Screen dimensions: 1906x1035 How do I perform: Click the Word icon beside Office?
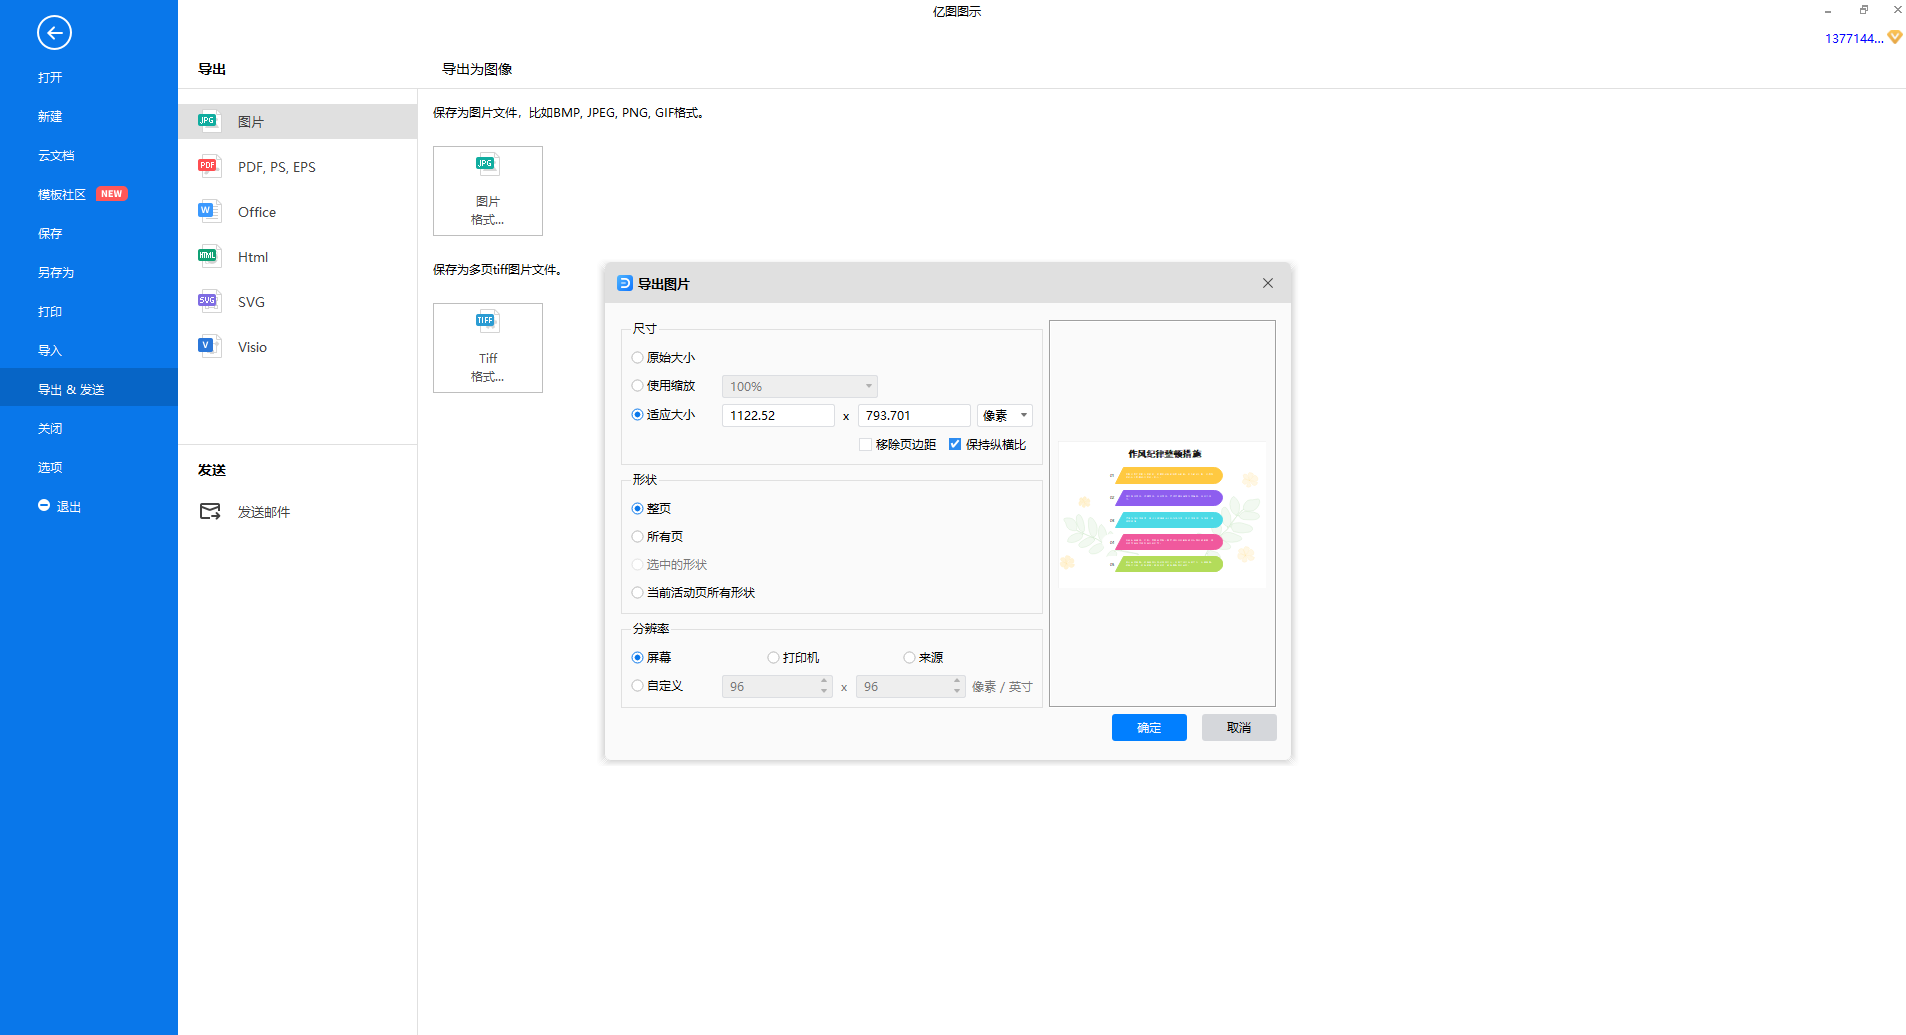pos(208,211)
